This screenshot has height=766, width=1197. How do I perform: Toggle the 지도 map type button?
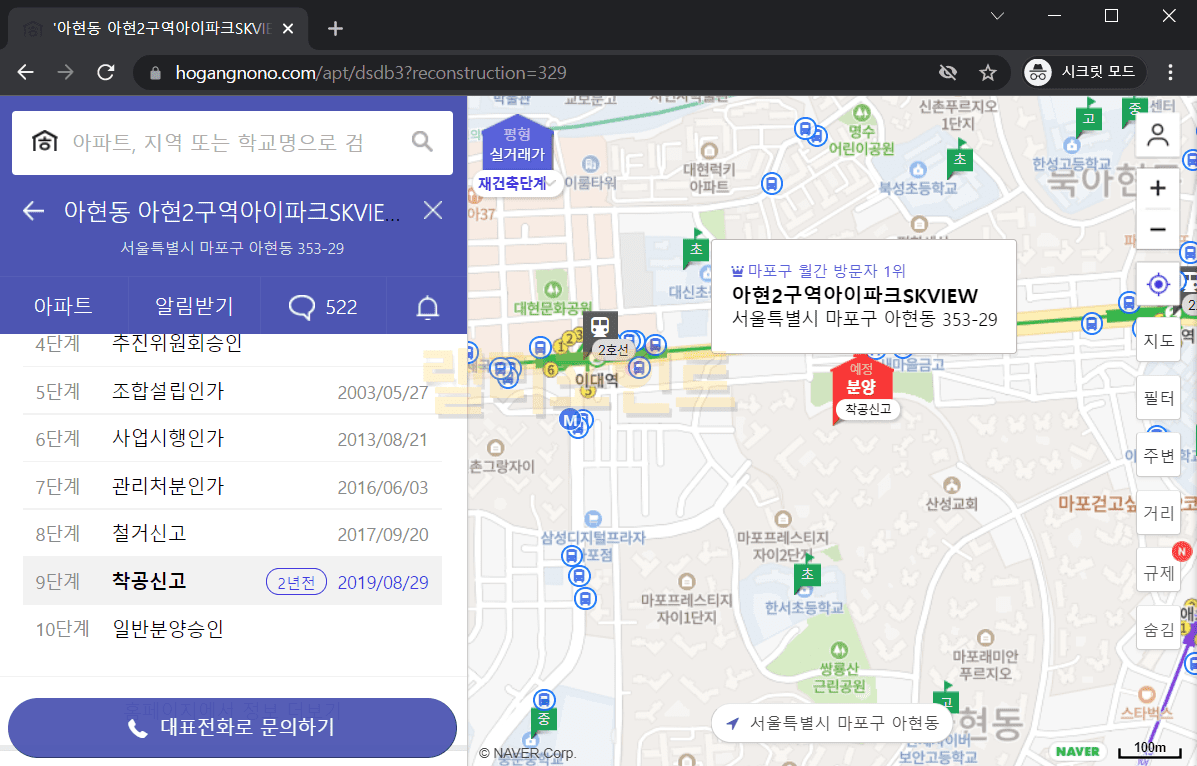coord(1158,341)
